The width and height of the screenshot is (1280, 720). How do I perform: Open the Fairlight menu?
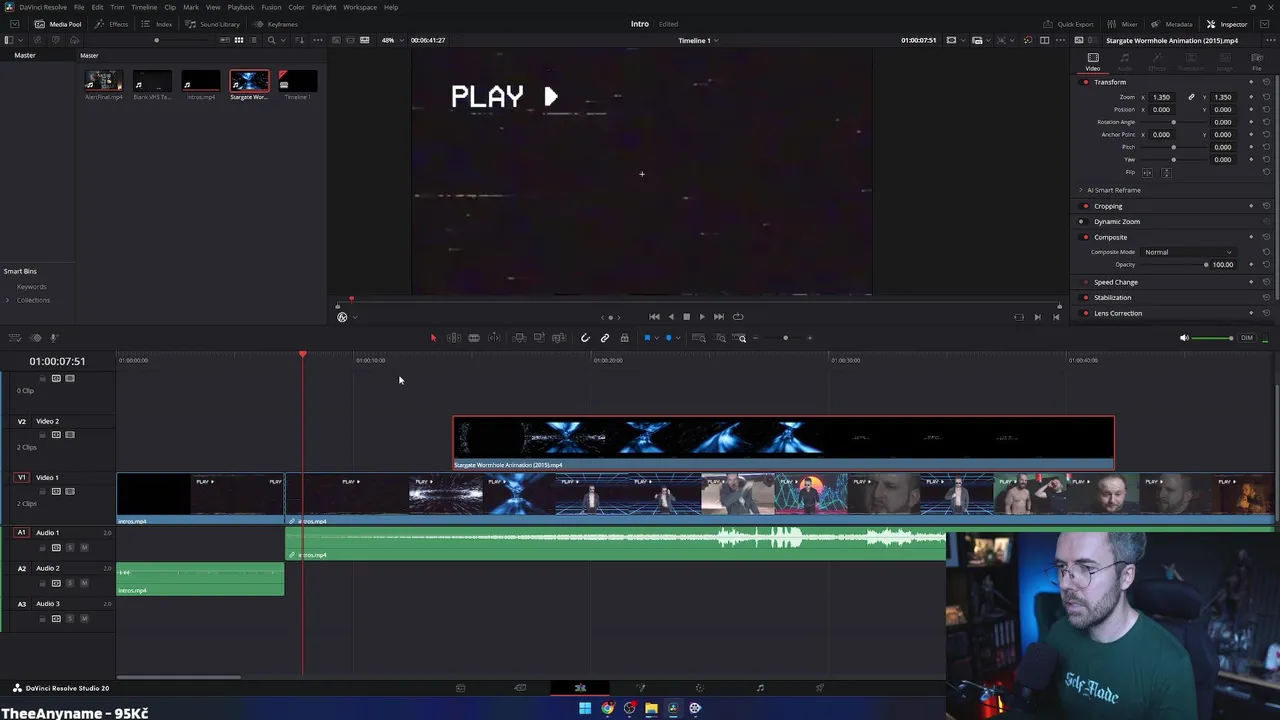point(324,7)
